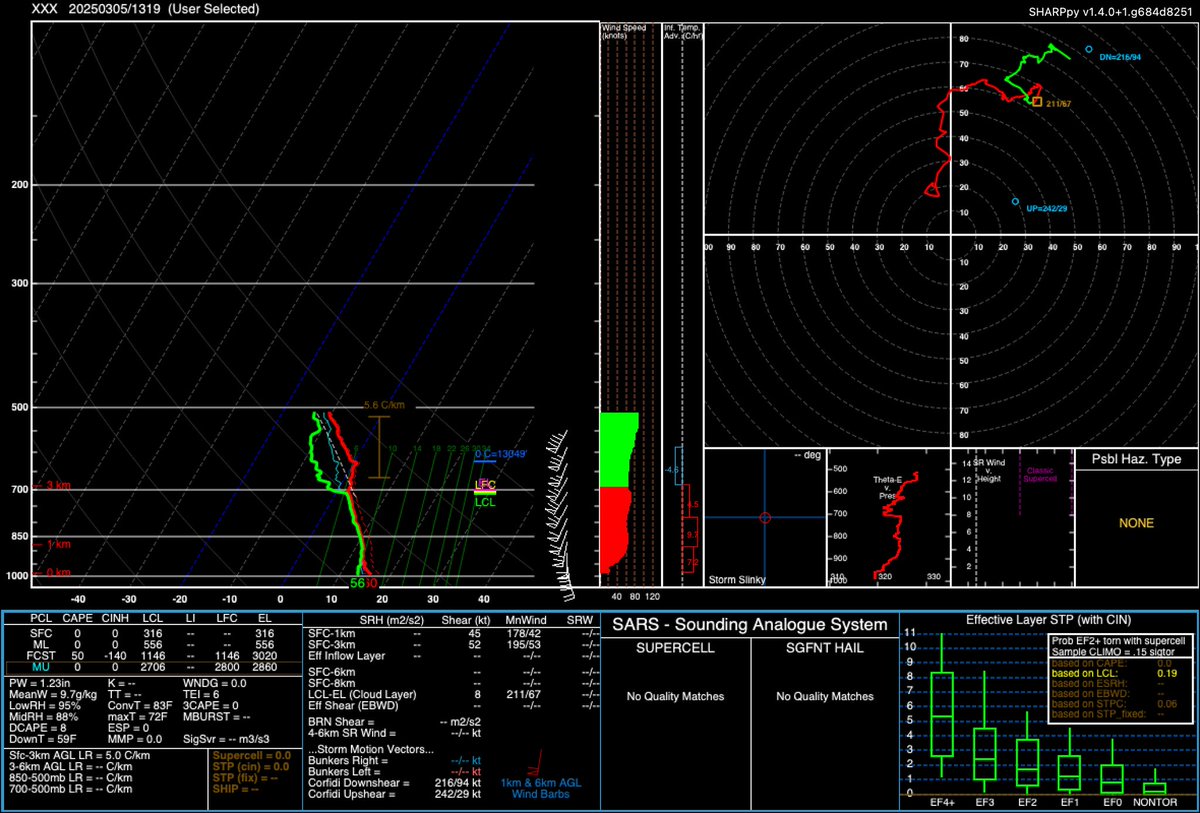Click the Supercell = 0.0 value

click(251, 755)
